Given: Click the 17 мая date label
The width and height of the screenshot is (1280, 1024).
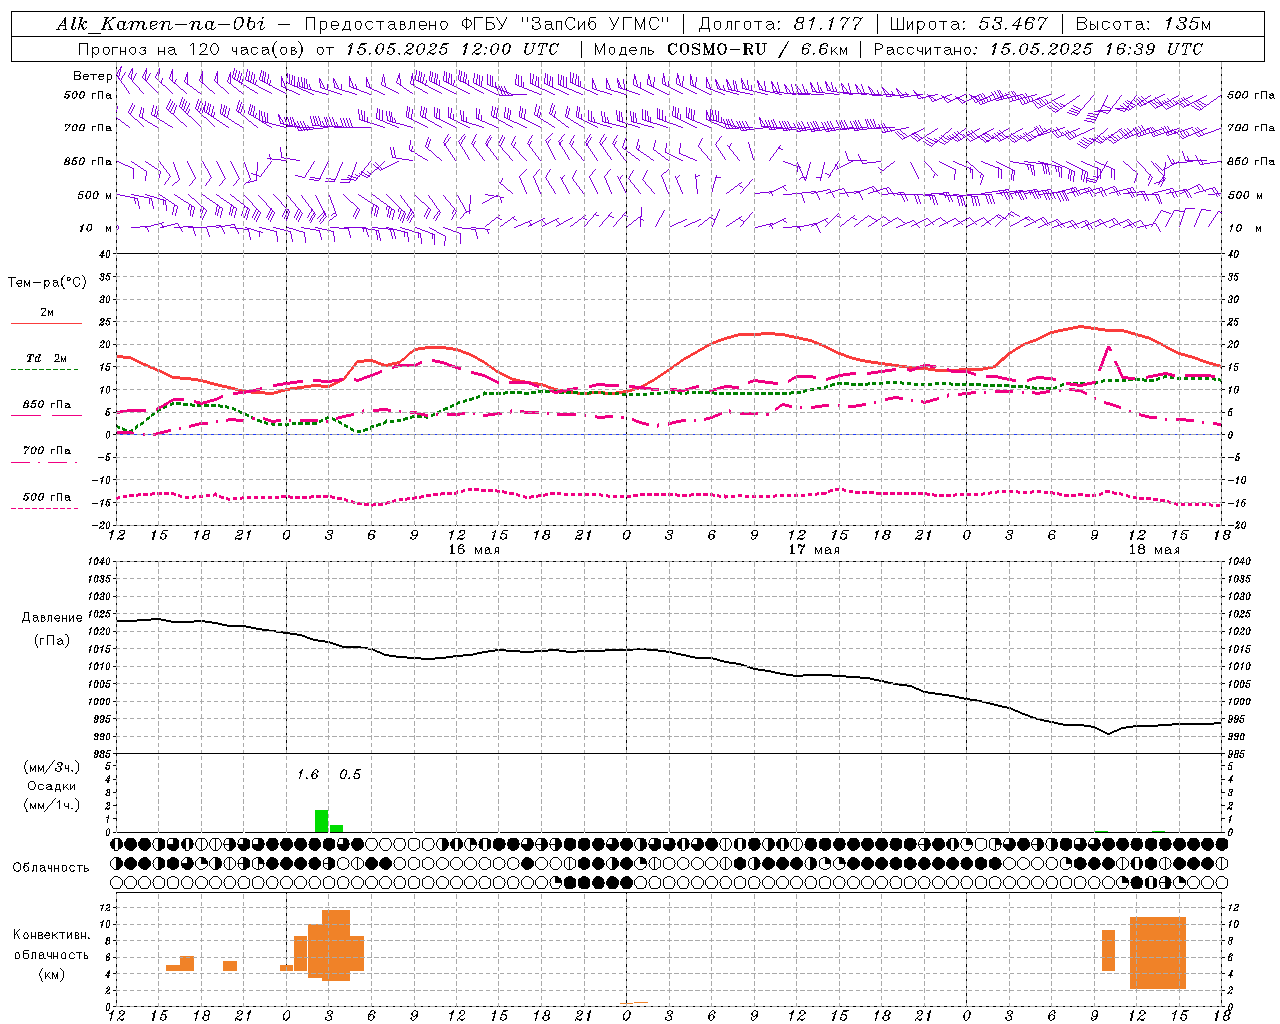Looking at the screenshot, I should (814, 550).
